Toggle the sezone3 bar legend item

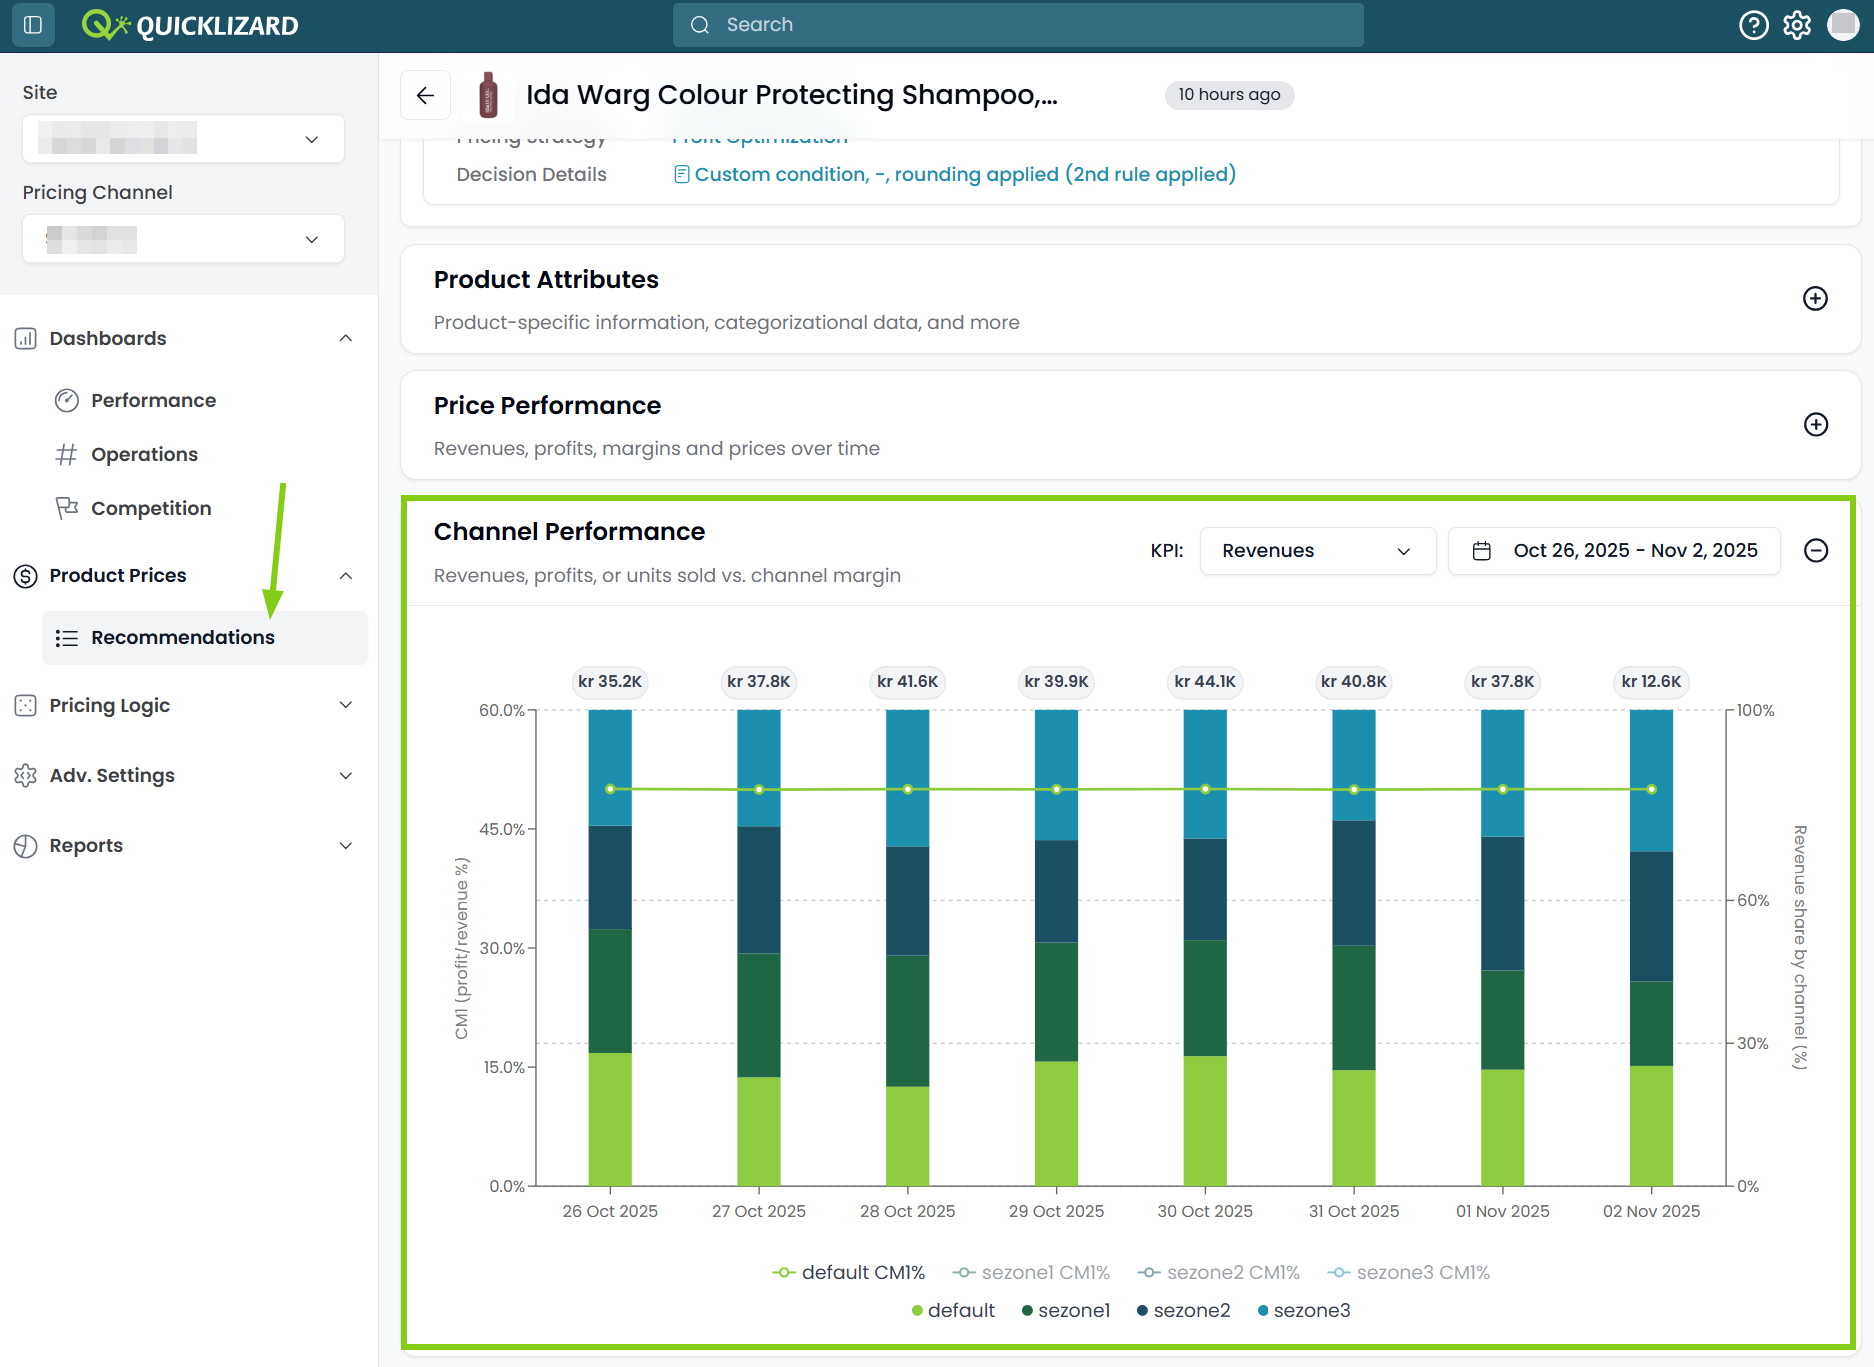[x=1304, y=1310]
